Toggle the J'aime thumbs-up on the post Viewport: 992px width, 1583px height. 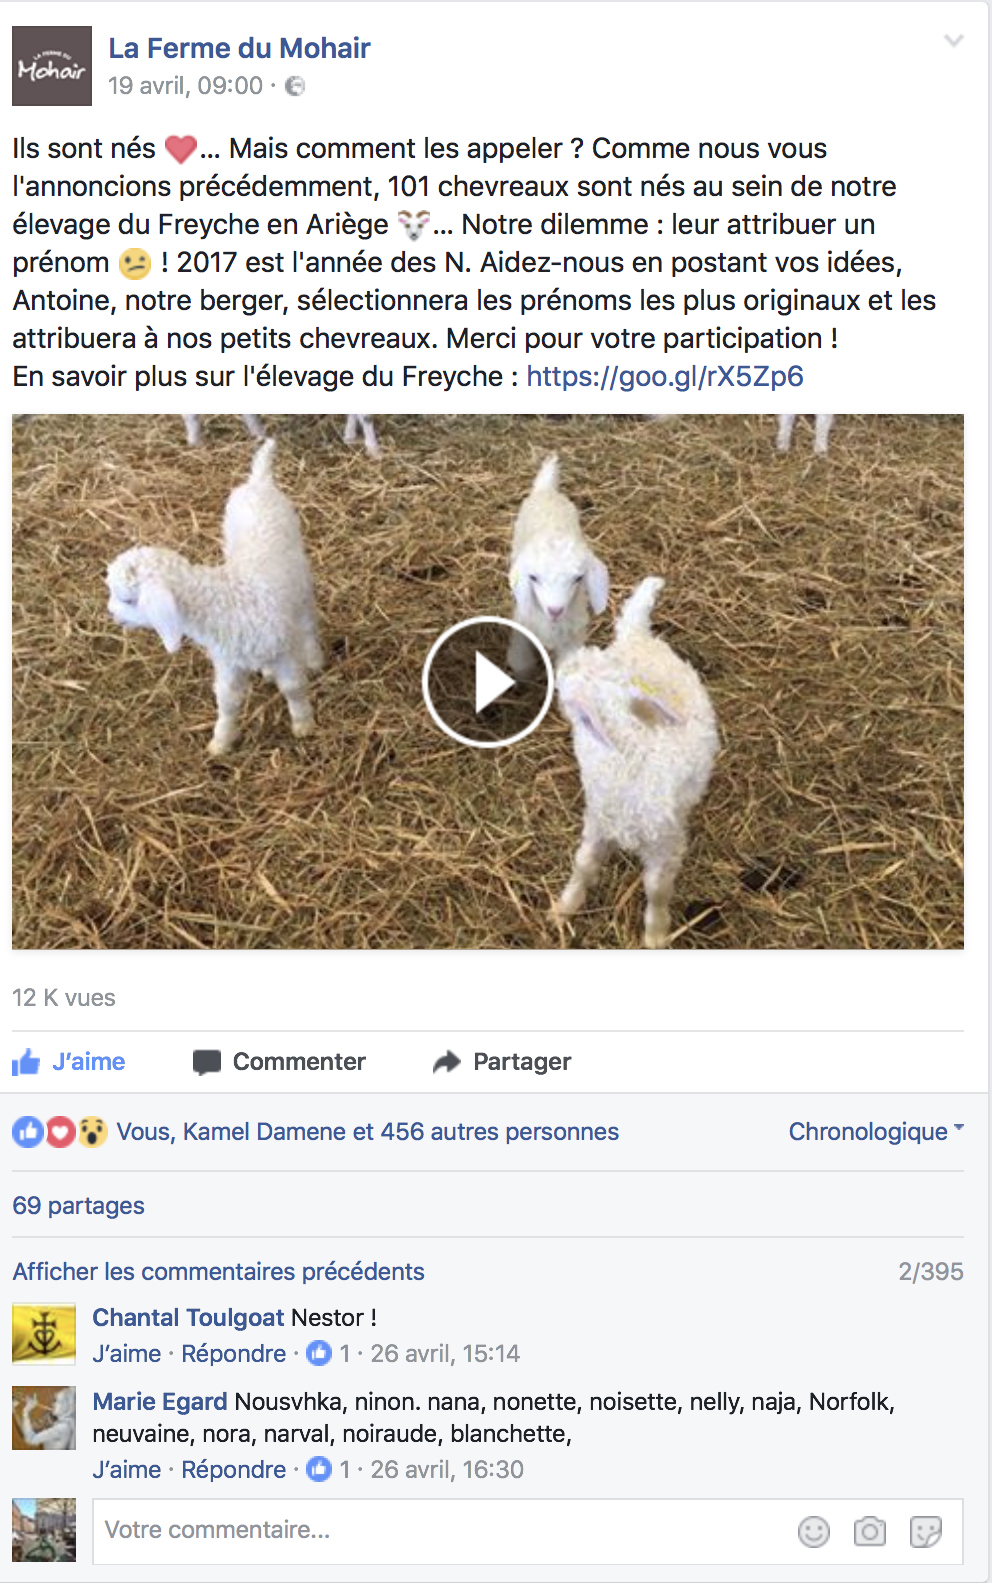tap(69, 1062)
